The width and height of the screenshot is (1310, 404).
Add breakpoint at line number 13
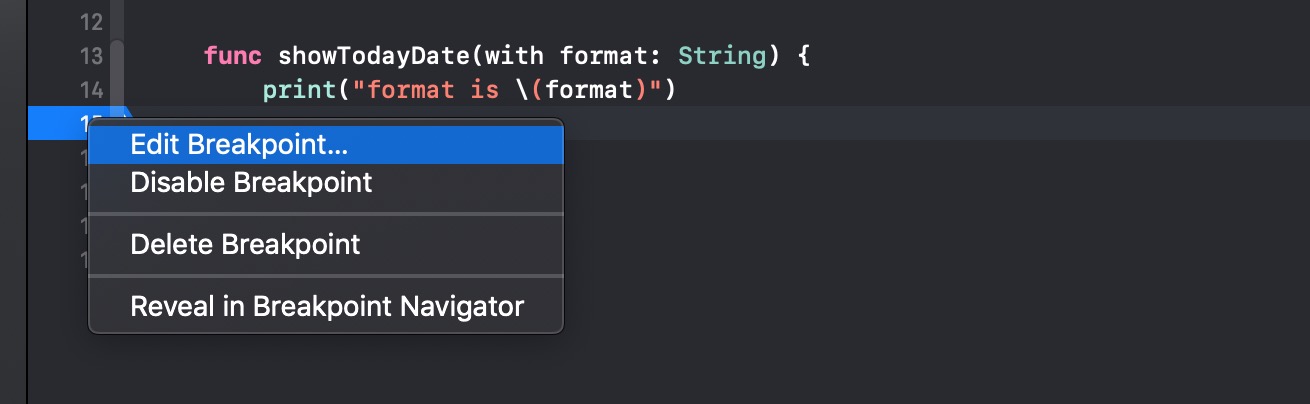coord(91,56)
